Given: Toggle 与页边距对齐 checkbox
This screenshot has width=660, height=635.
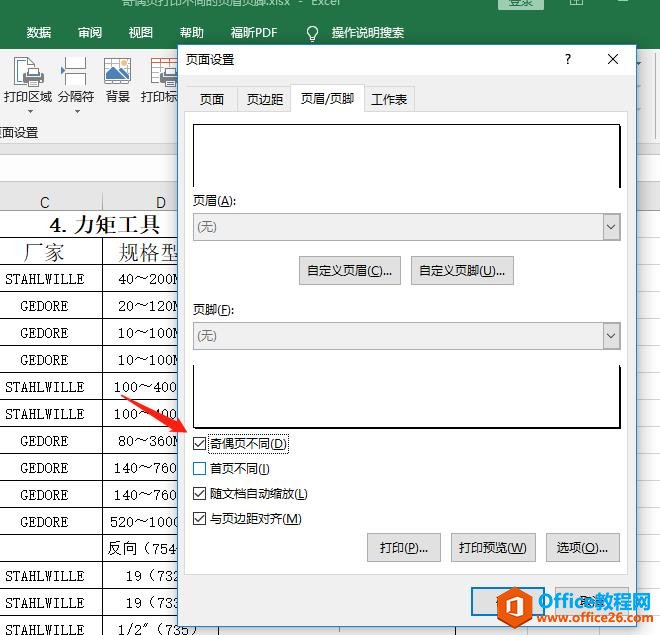Looking at the screenshot, I should tap(200, 518).
